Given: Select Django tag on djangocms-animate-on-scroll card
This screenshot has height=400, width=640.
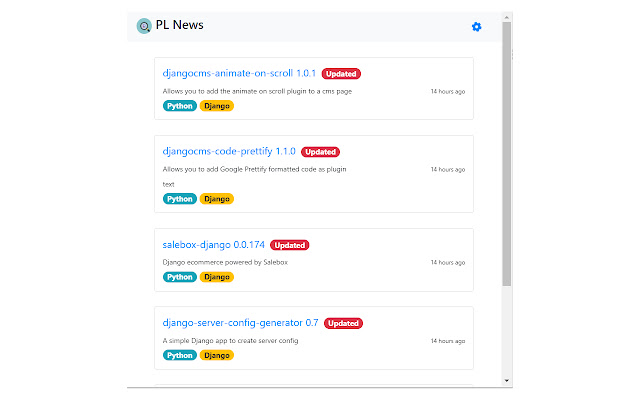Looking at the screenshot, I should [217, 106].
